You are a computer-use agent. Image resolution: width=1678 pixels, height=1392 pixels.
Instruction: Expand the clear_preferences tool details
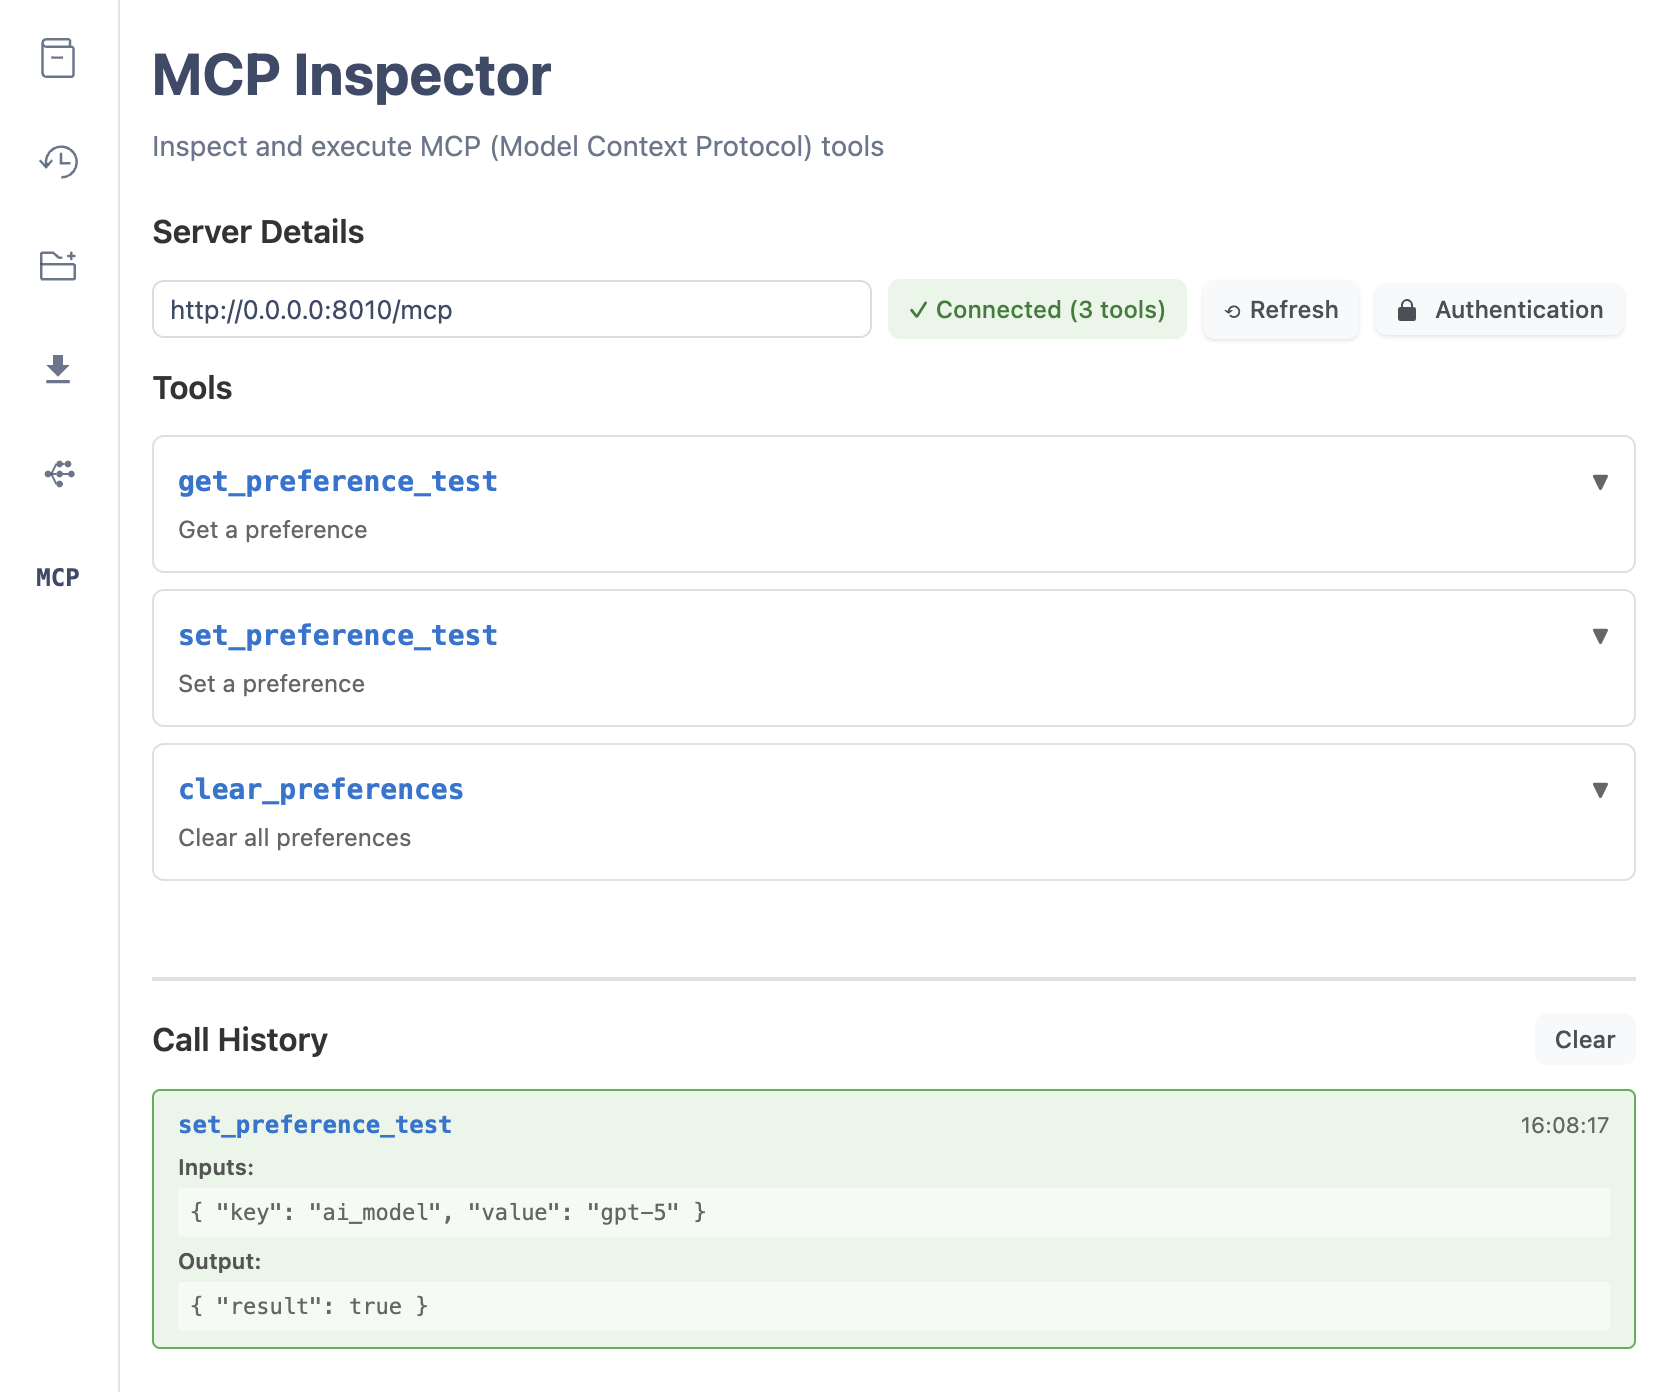tap(1601, 788)
